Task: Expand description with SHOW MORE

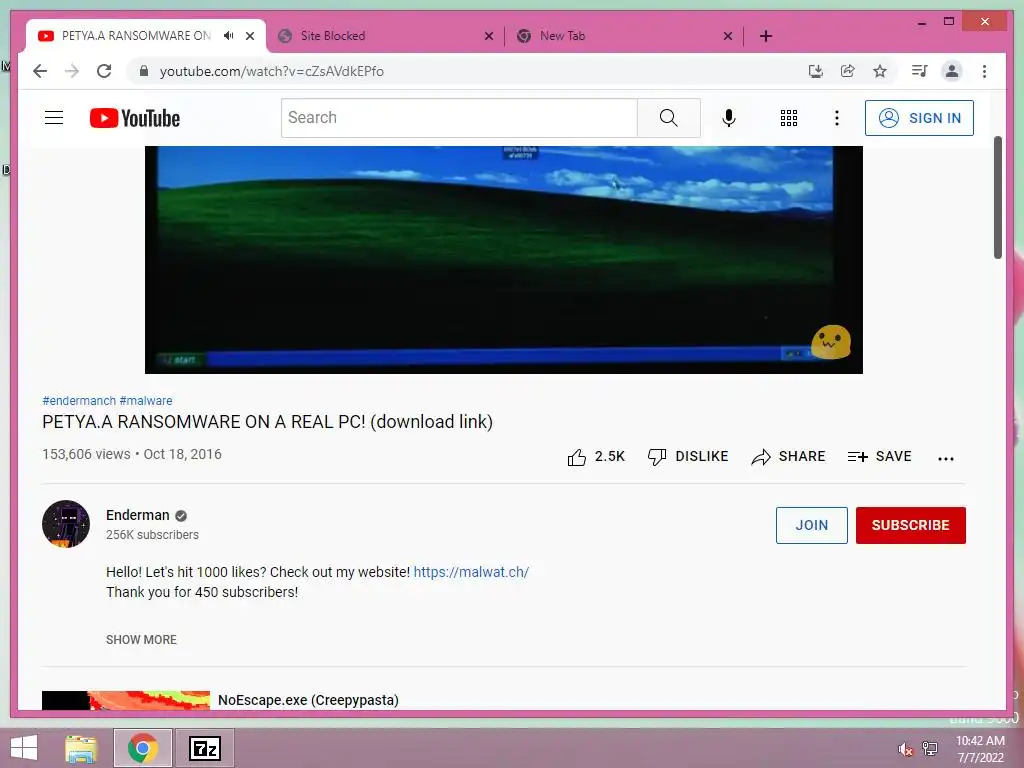Action: [141, 639]
